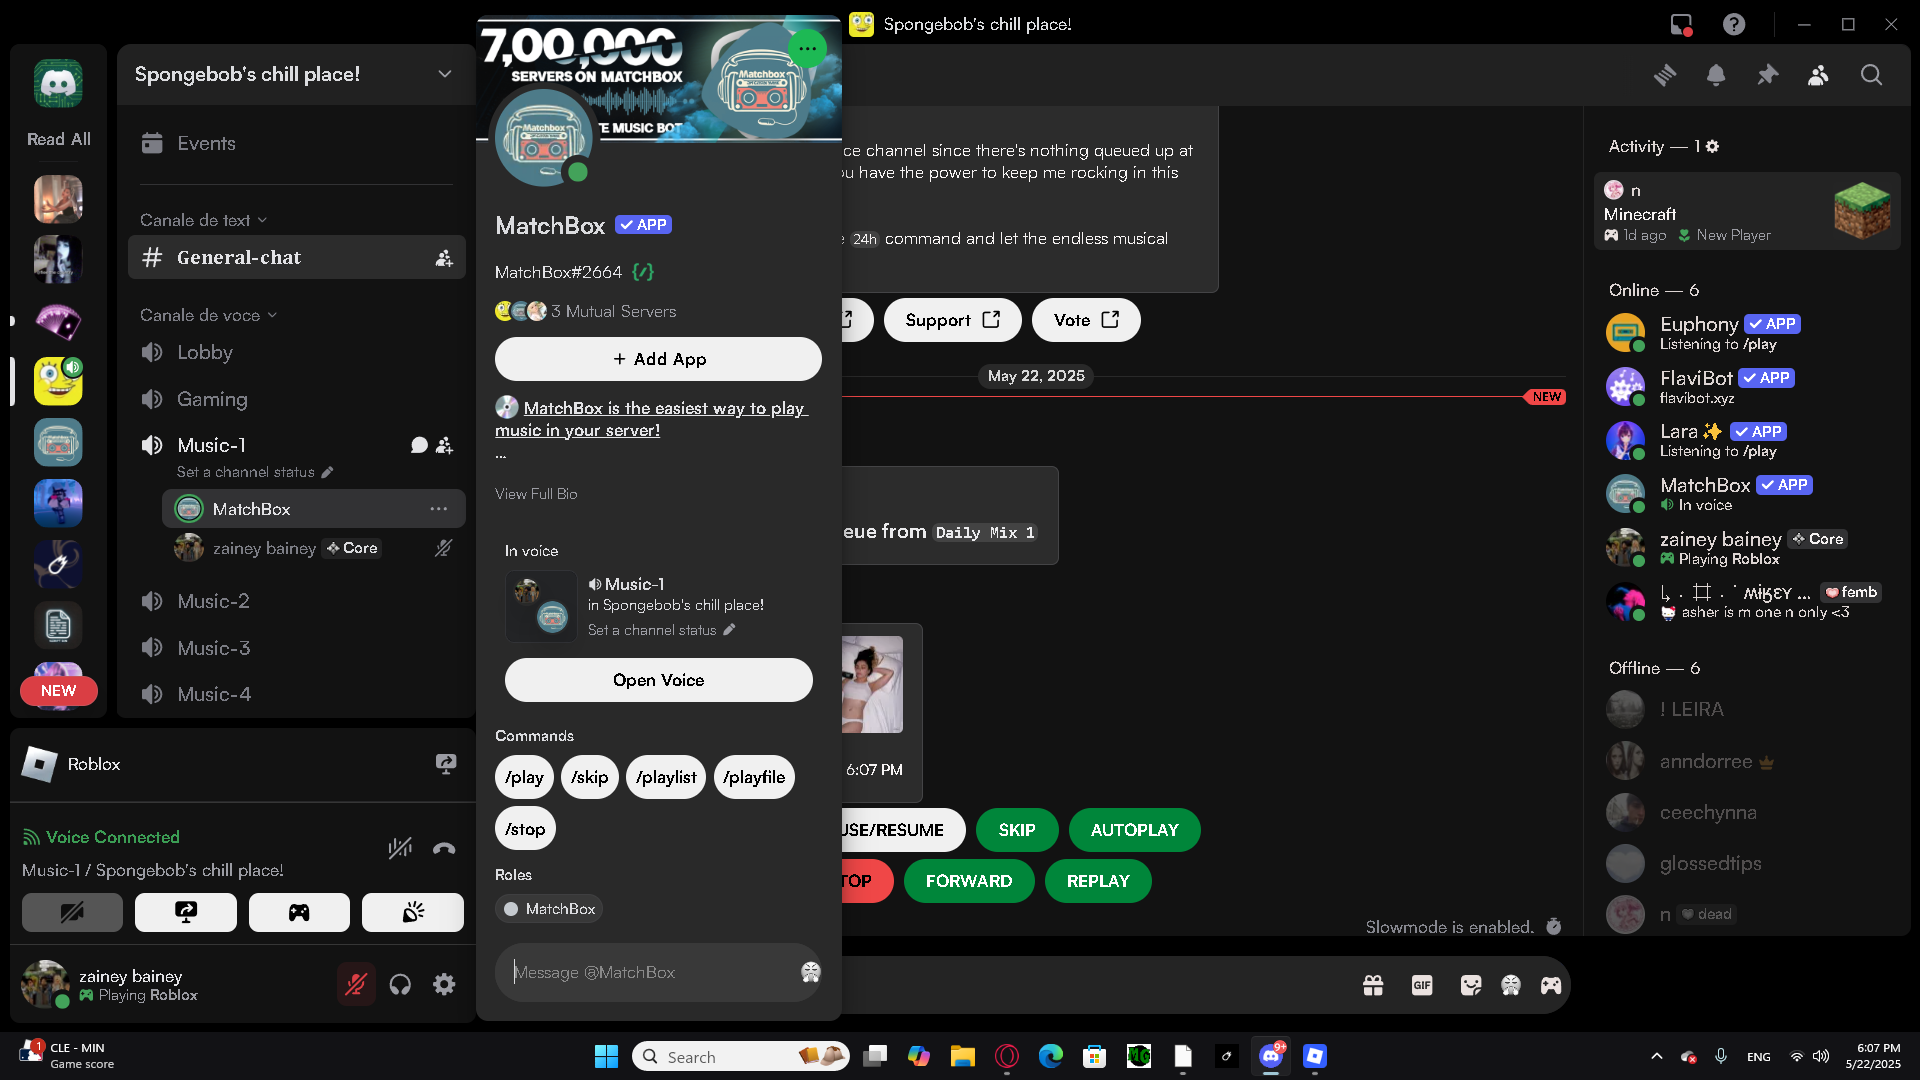Open sticker picker in message bar
This screenshot has height=1080, width=1920.
pos(1471,986)
